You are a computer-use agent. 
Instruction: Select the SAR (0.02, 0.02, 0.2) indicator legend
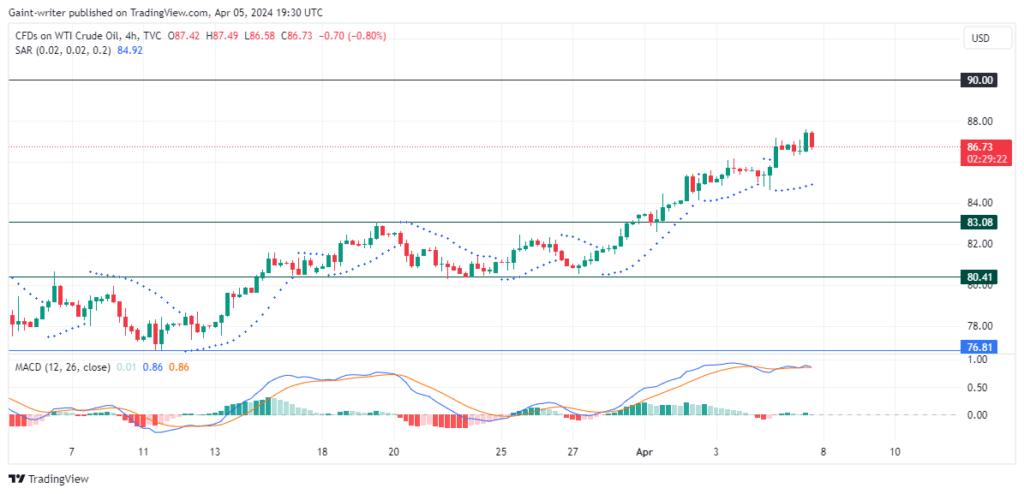tap(61, 50)
